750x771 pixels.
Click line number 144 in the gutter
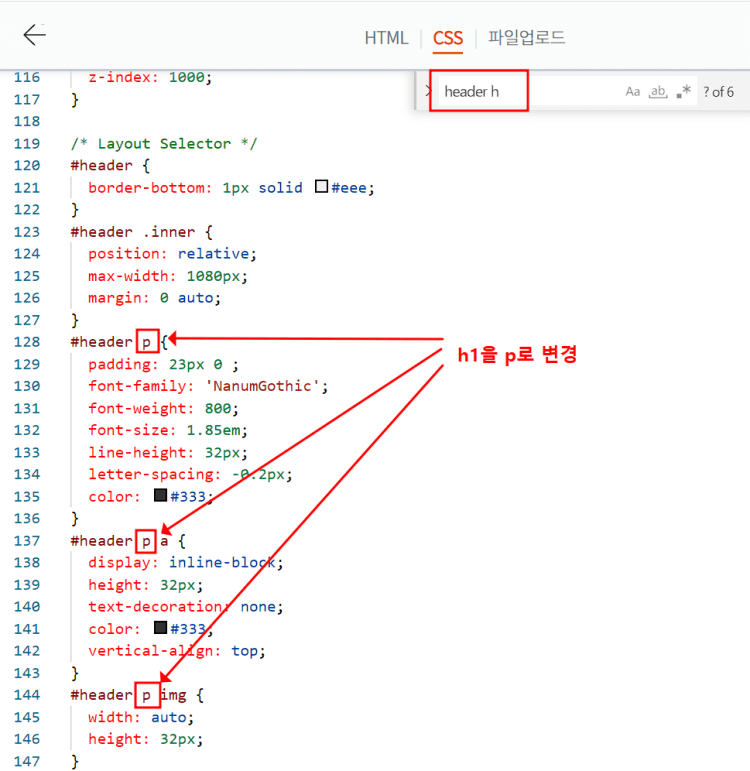[27, 695]
